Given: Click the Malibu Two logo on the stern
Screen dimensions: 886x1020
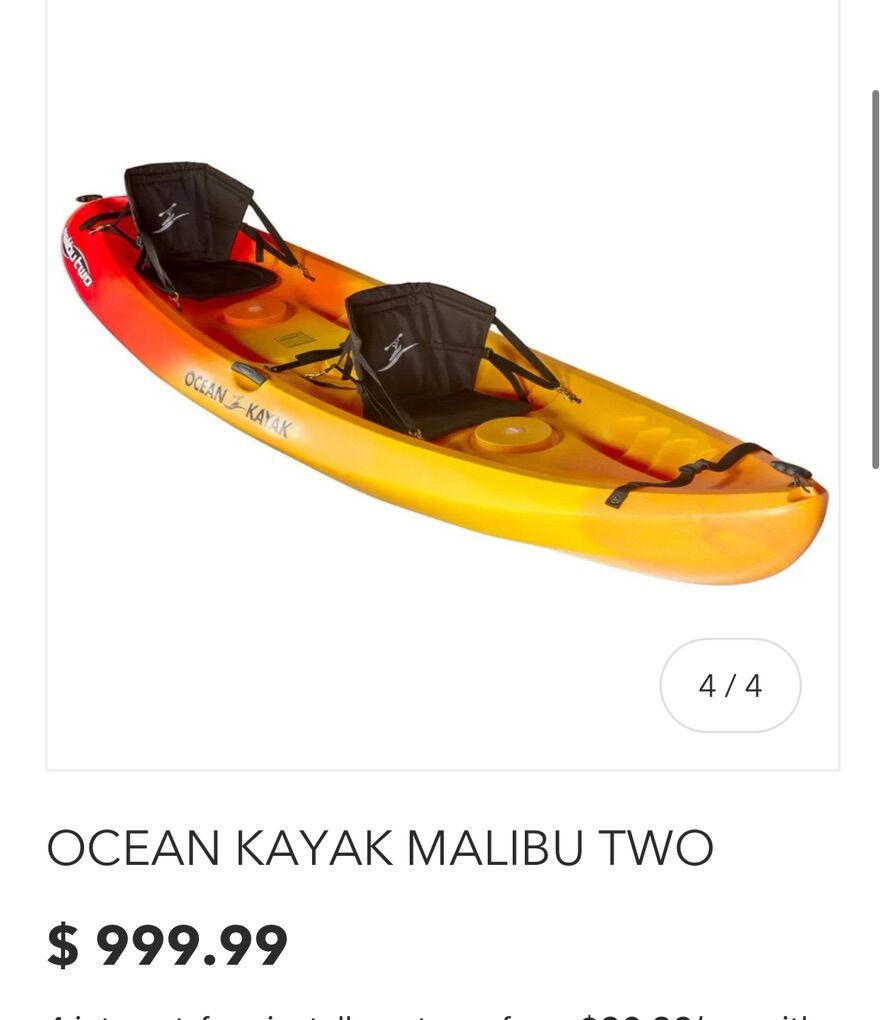Looking at the screenshot, I should (77, 256).
